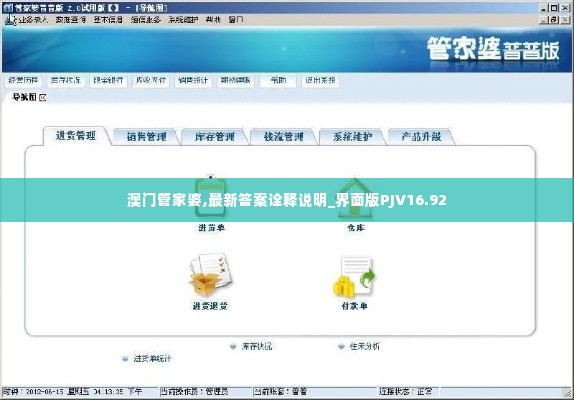Close the 导航图 panel with its X
This screenshot has height=400, width=574.
[x=42, y=97]
